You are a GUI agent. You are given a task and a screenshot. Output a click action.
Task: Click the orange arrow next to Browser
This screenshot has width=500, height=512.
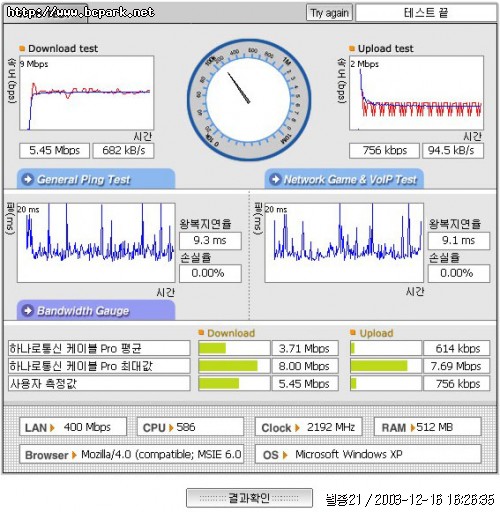pos(74,455)
